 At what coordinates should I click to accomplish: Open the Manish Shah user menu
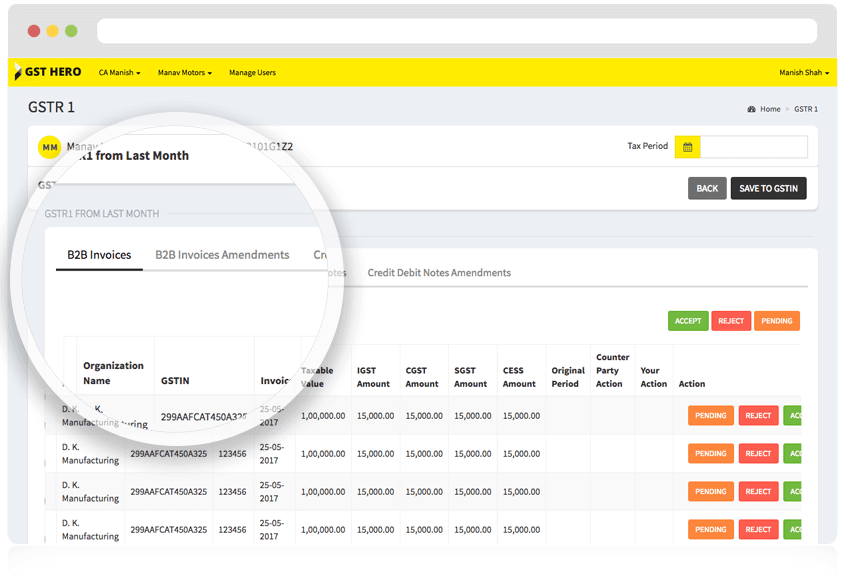click(x=804, y=72)
